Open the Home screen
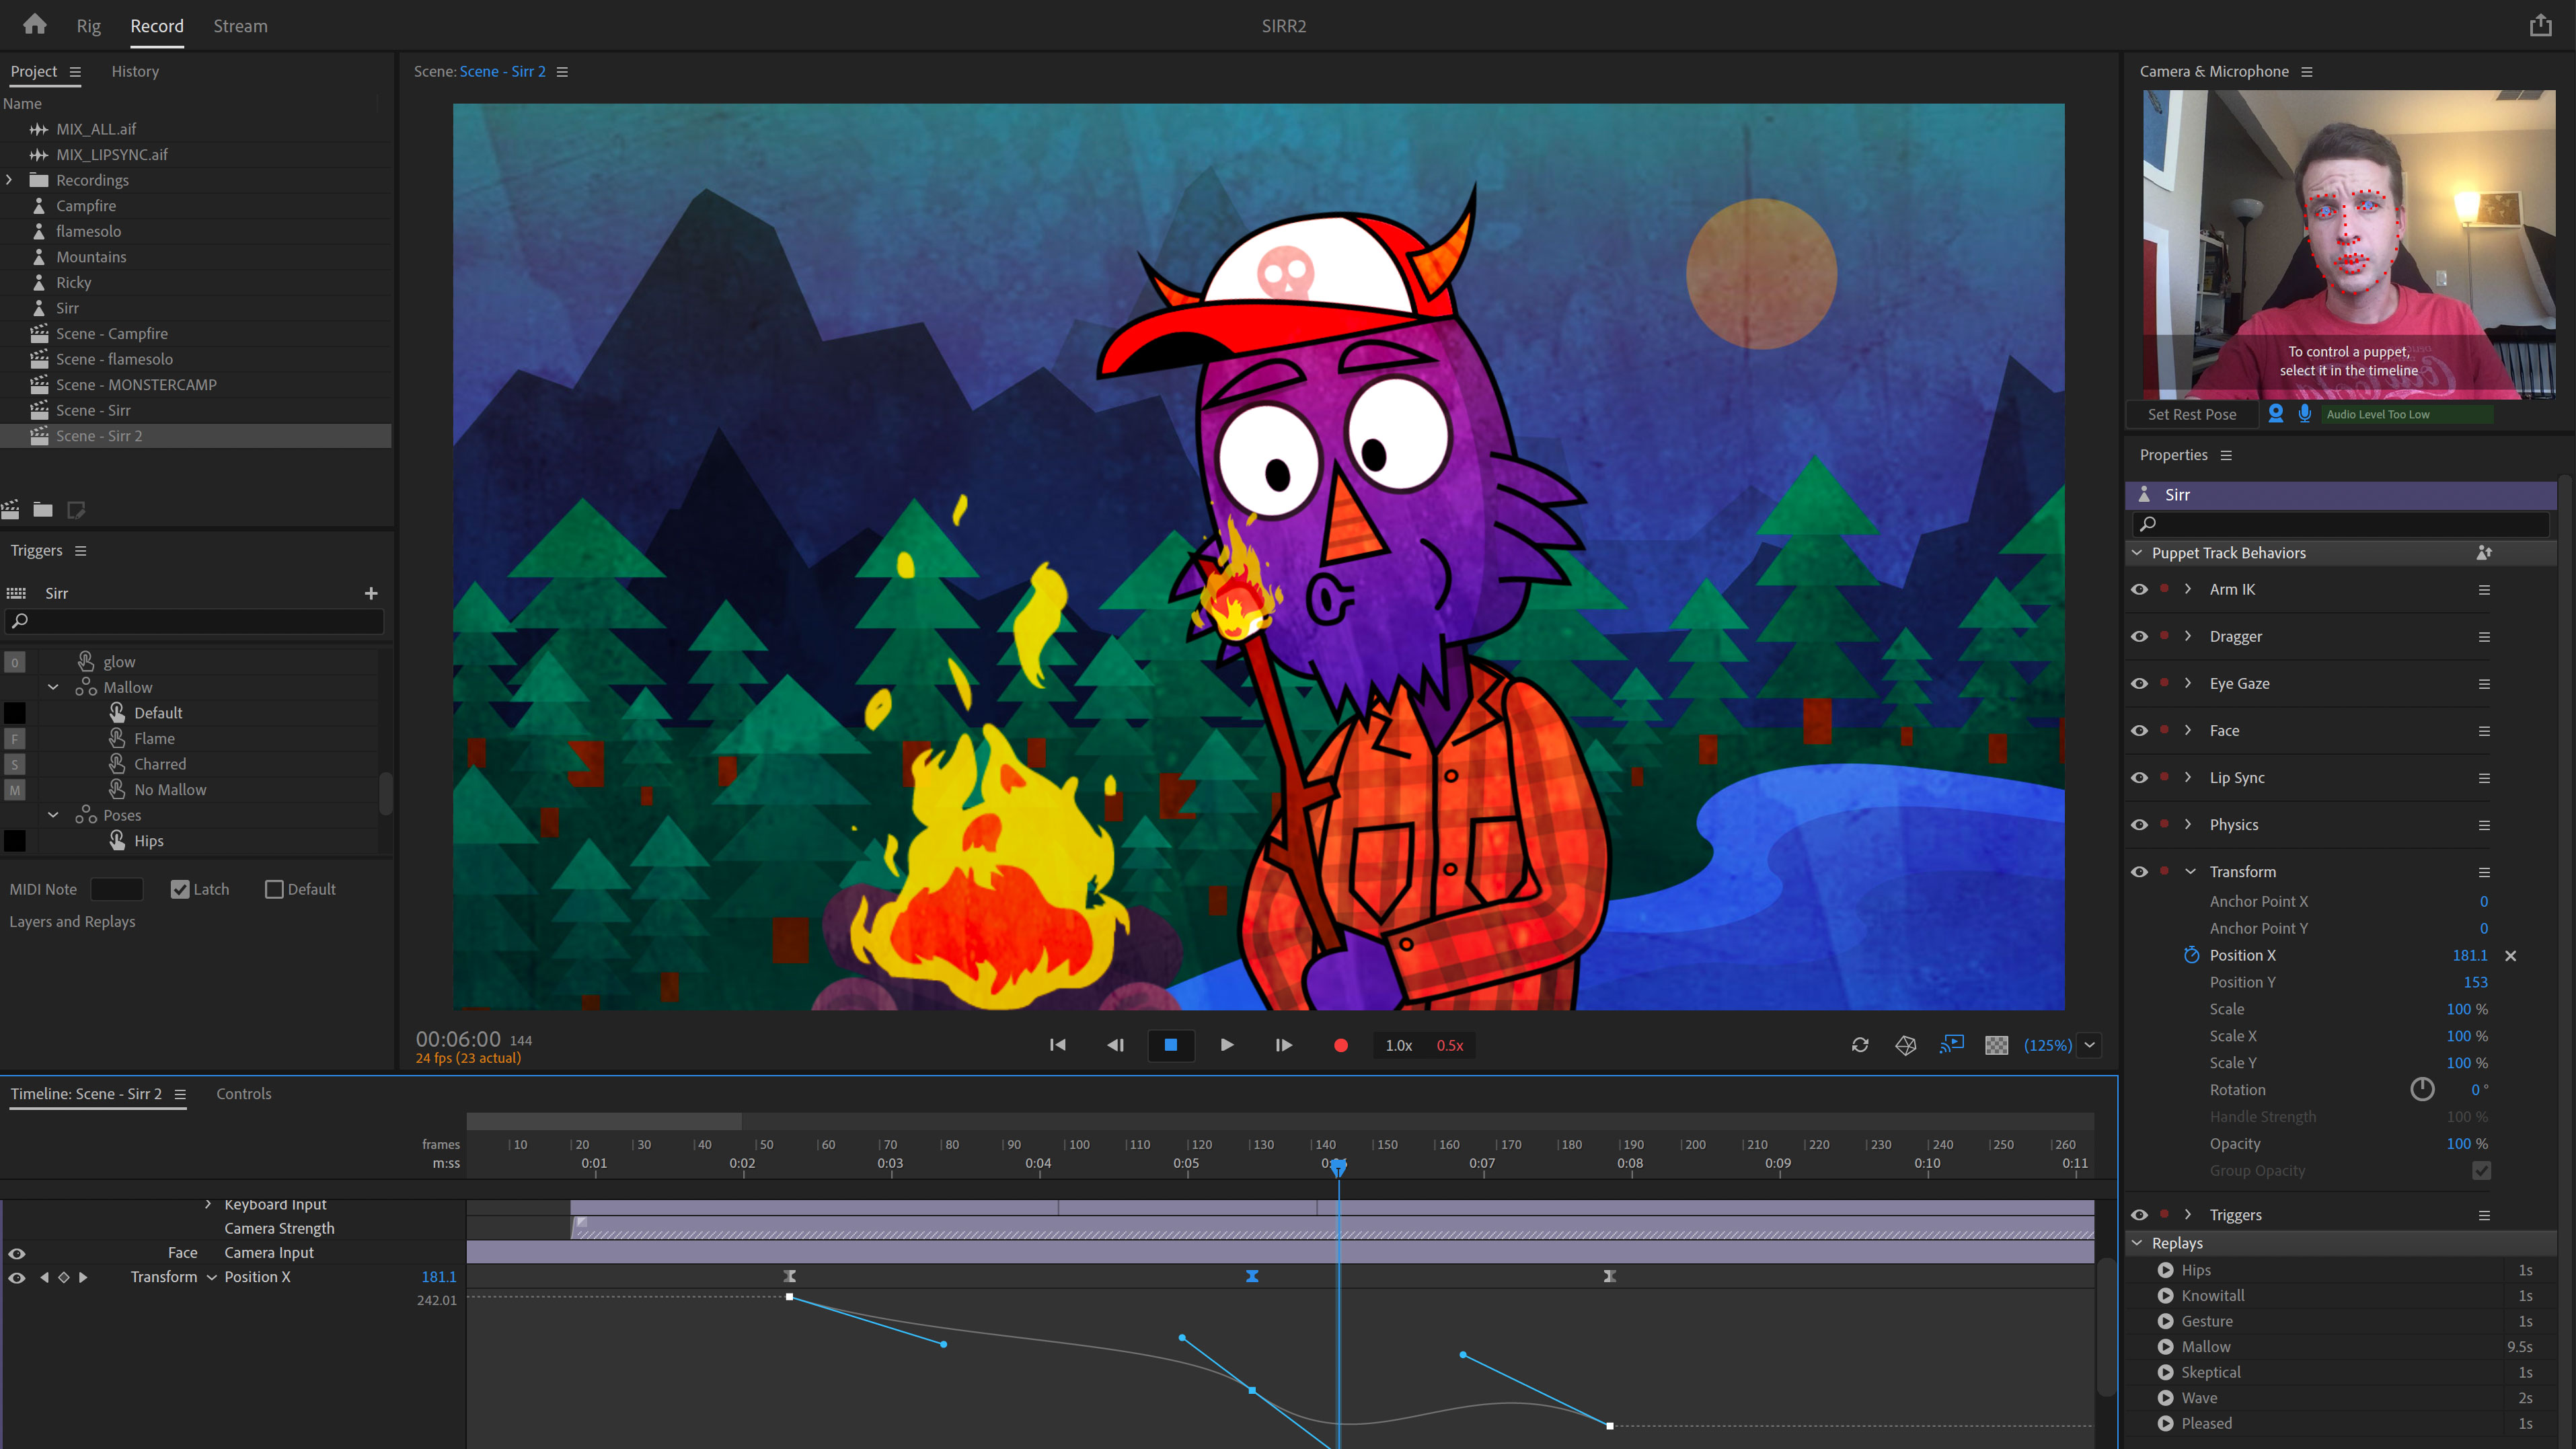The width and height of the screenshot is (2576, 1449). tap(34, 25)
